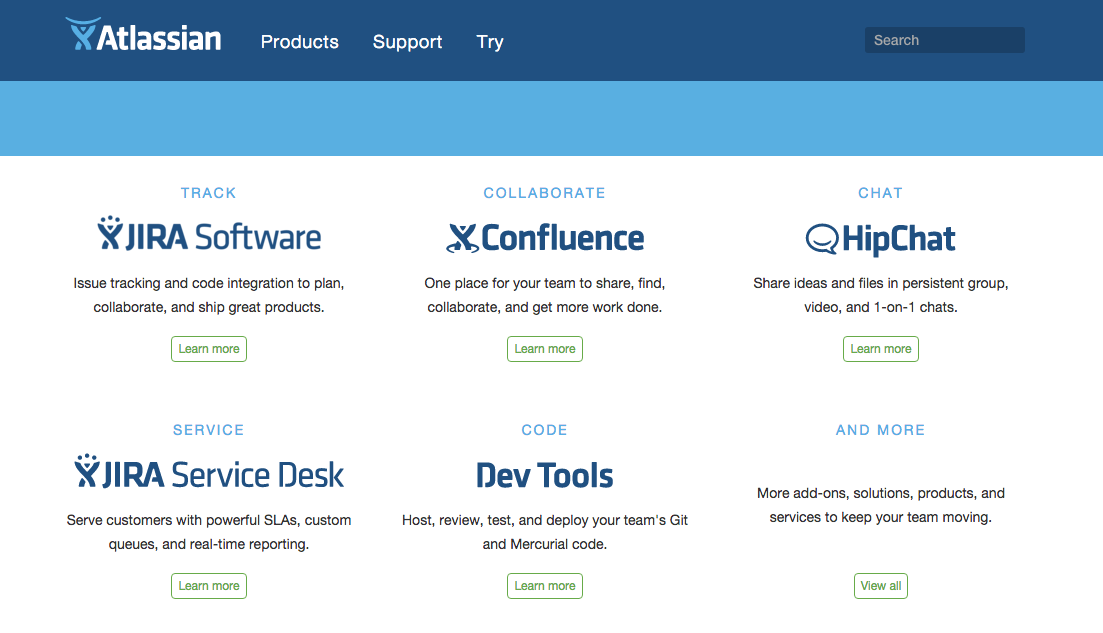Click 'Serve customers with powerful SLAs' text
1103x633 pixels.
[x=209, y=532]
